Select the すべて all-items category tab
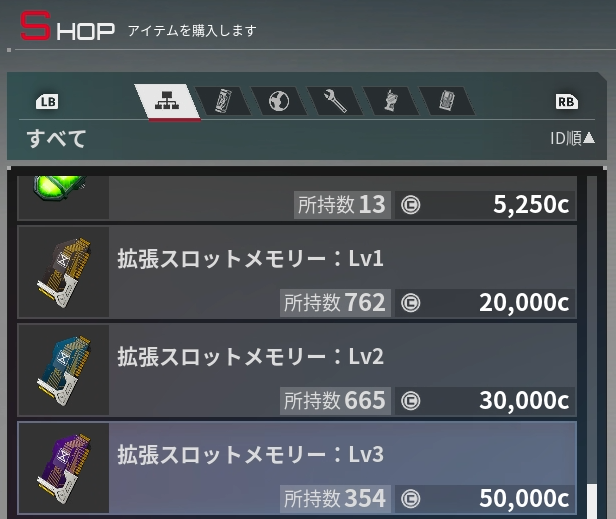The image size is (616, 519). pos(167,101)
